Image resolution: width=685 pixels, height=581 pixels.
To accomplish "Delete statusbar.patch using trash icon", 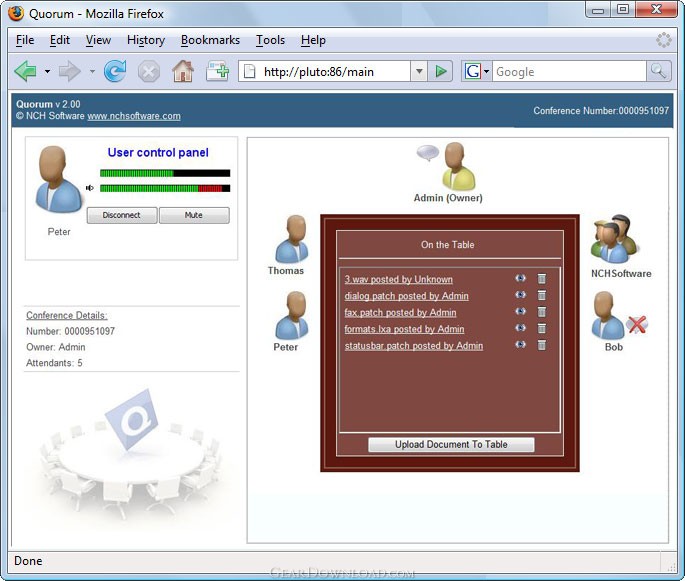I will click(x=542, y=345).
